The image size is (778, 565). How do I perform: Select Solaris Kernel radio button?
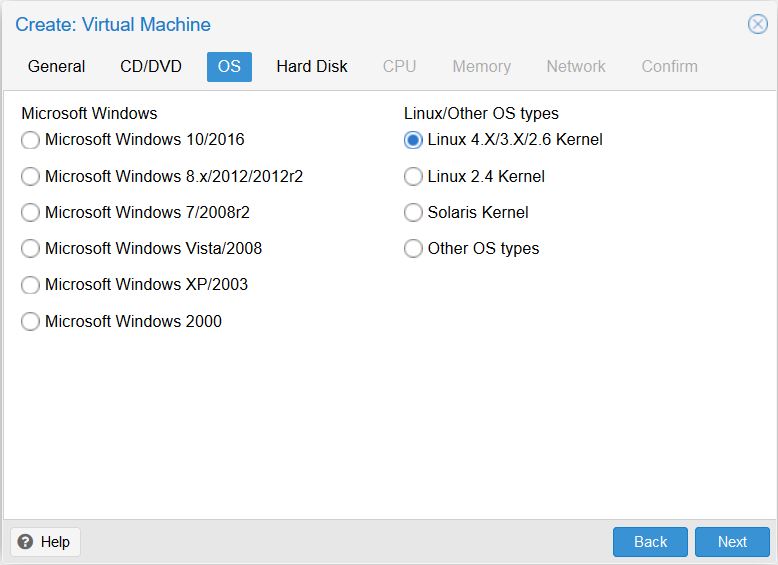[413, 213]
